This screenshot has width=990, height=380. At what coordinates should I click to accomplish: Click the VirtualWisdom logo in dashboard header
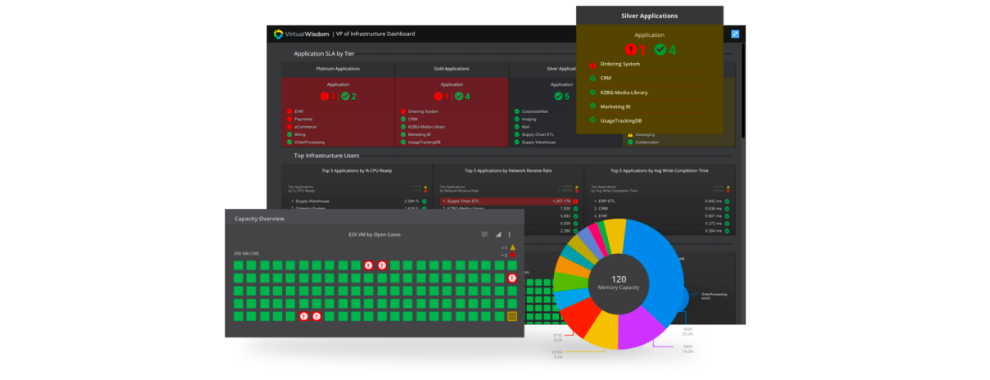pos(301,34)
